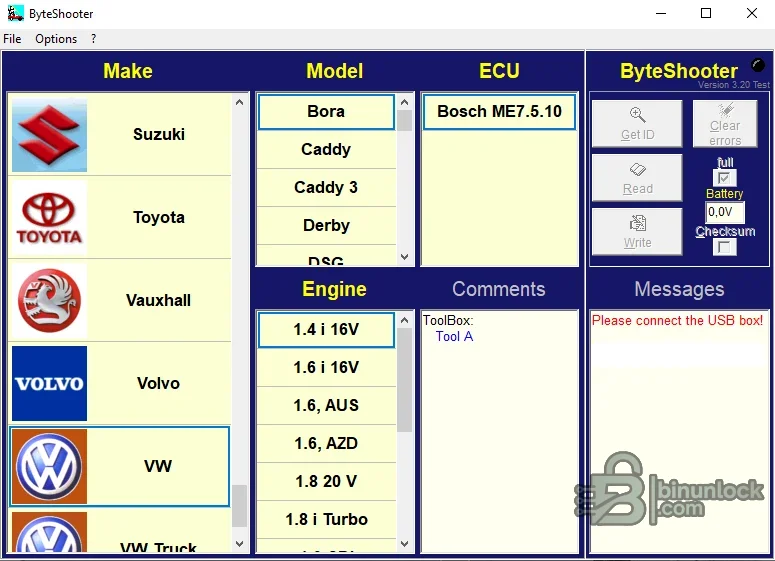Choose Suzuki text in Make list

point(159,134)
